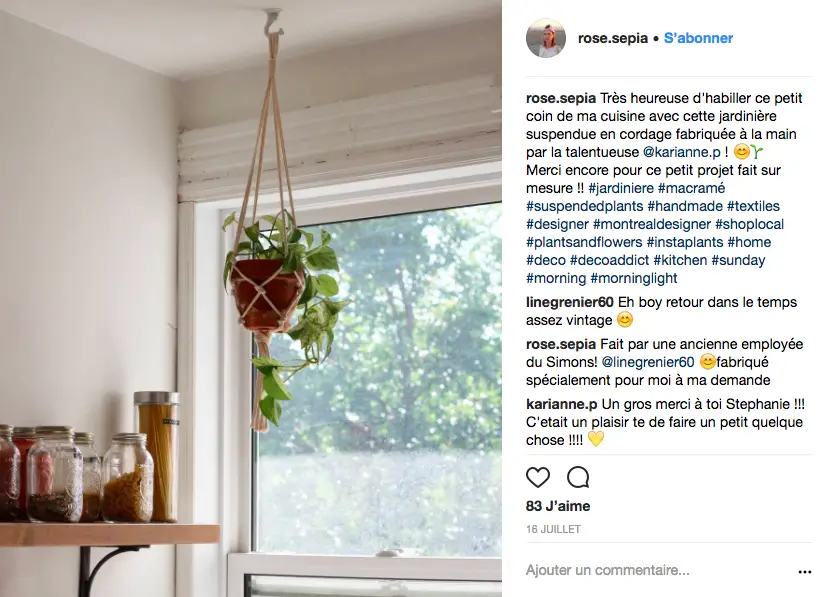Open the linegrenier60 commenter profile

pos(570,302)
